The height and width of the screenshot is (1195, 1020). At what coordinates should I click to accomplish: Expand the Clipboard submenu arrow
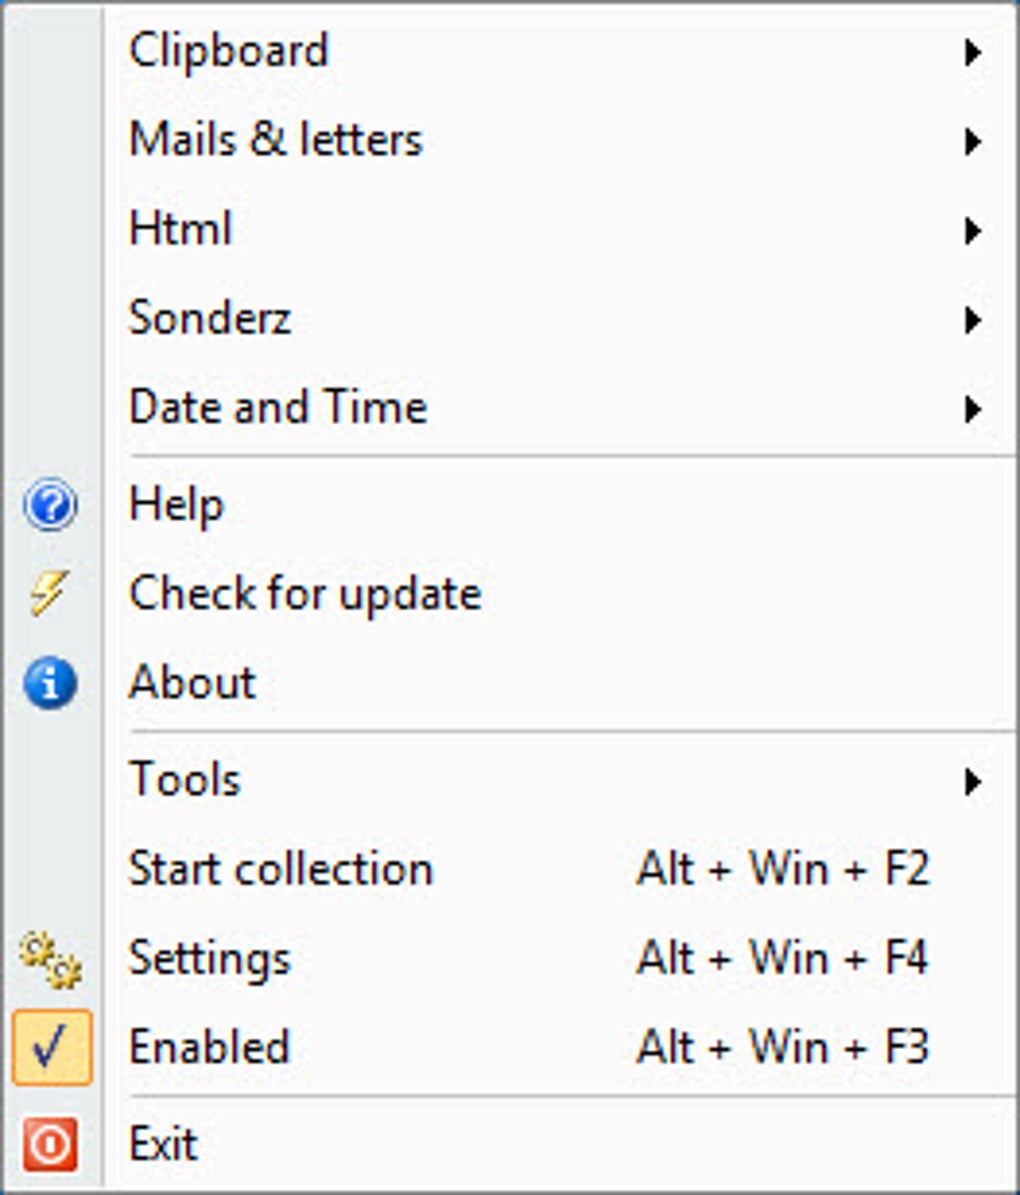[972, 52]
